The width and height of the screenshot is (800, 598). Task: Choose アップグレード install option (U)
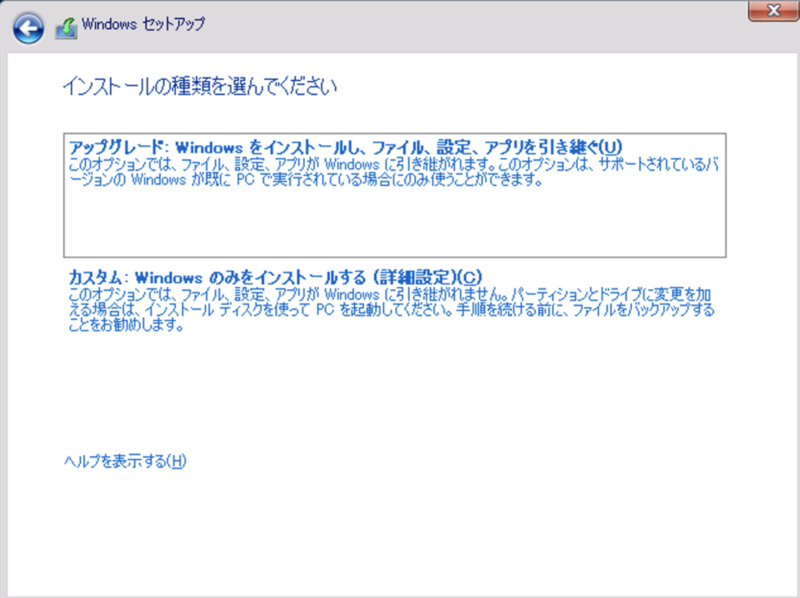[x=394, y=195]
